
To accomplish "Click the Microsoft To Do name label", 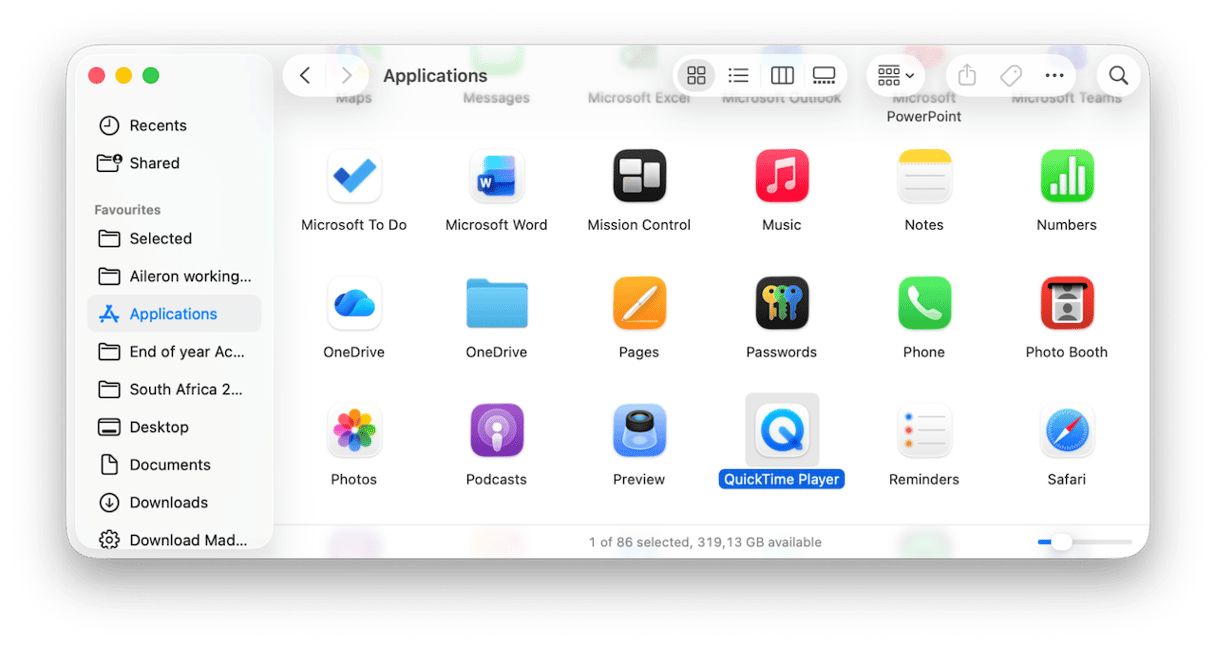I will click(x=354, y=225).
